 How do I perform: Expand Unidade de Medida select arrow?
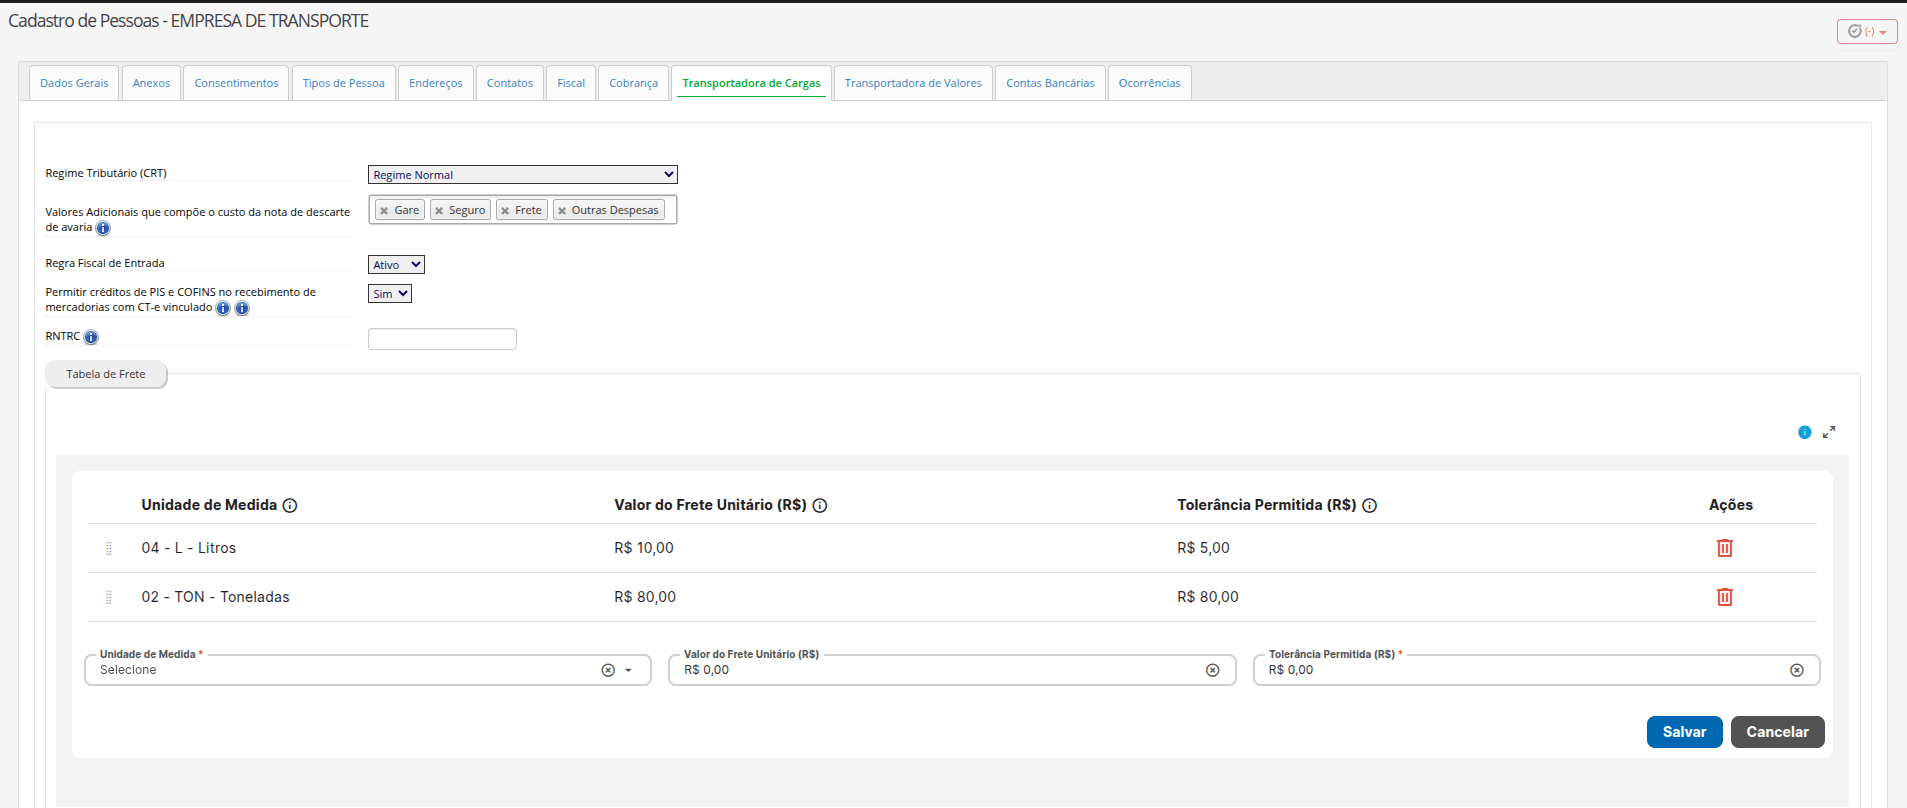coord(628,670)
